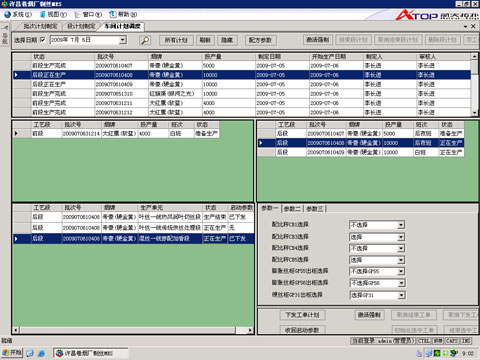Expand the 配比秤CB1选择 dropdown
This screenshot has width=480, height=360.
tap(401, 225)
